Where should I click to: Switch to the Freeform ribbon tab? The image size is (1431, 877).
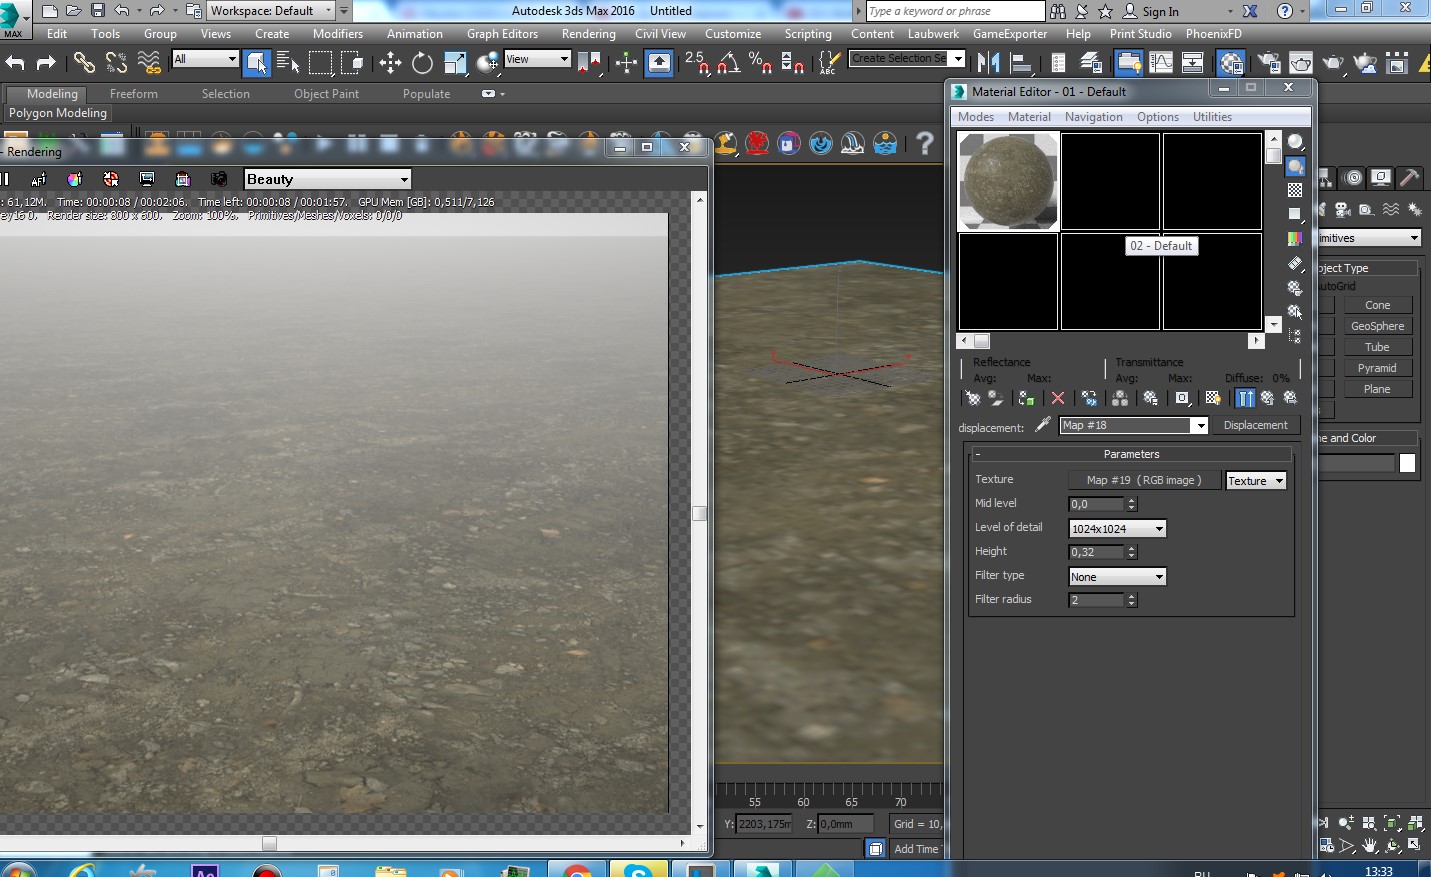tap(134, 94)
